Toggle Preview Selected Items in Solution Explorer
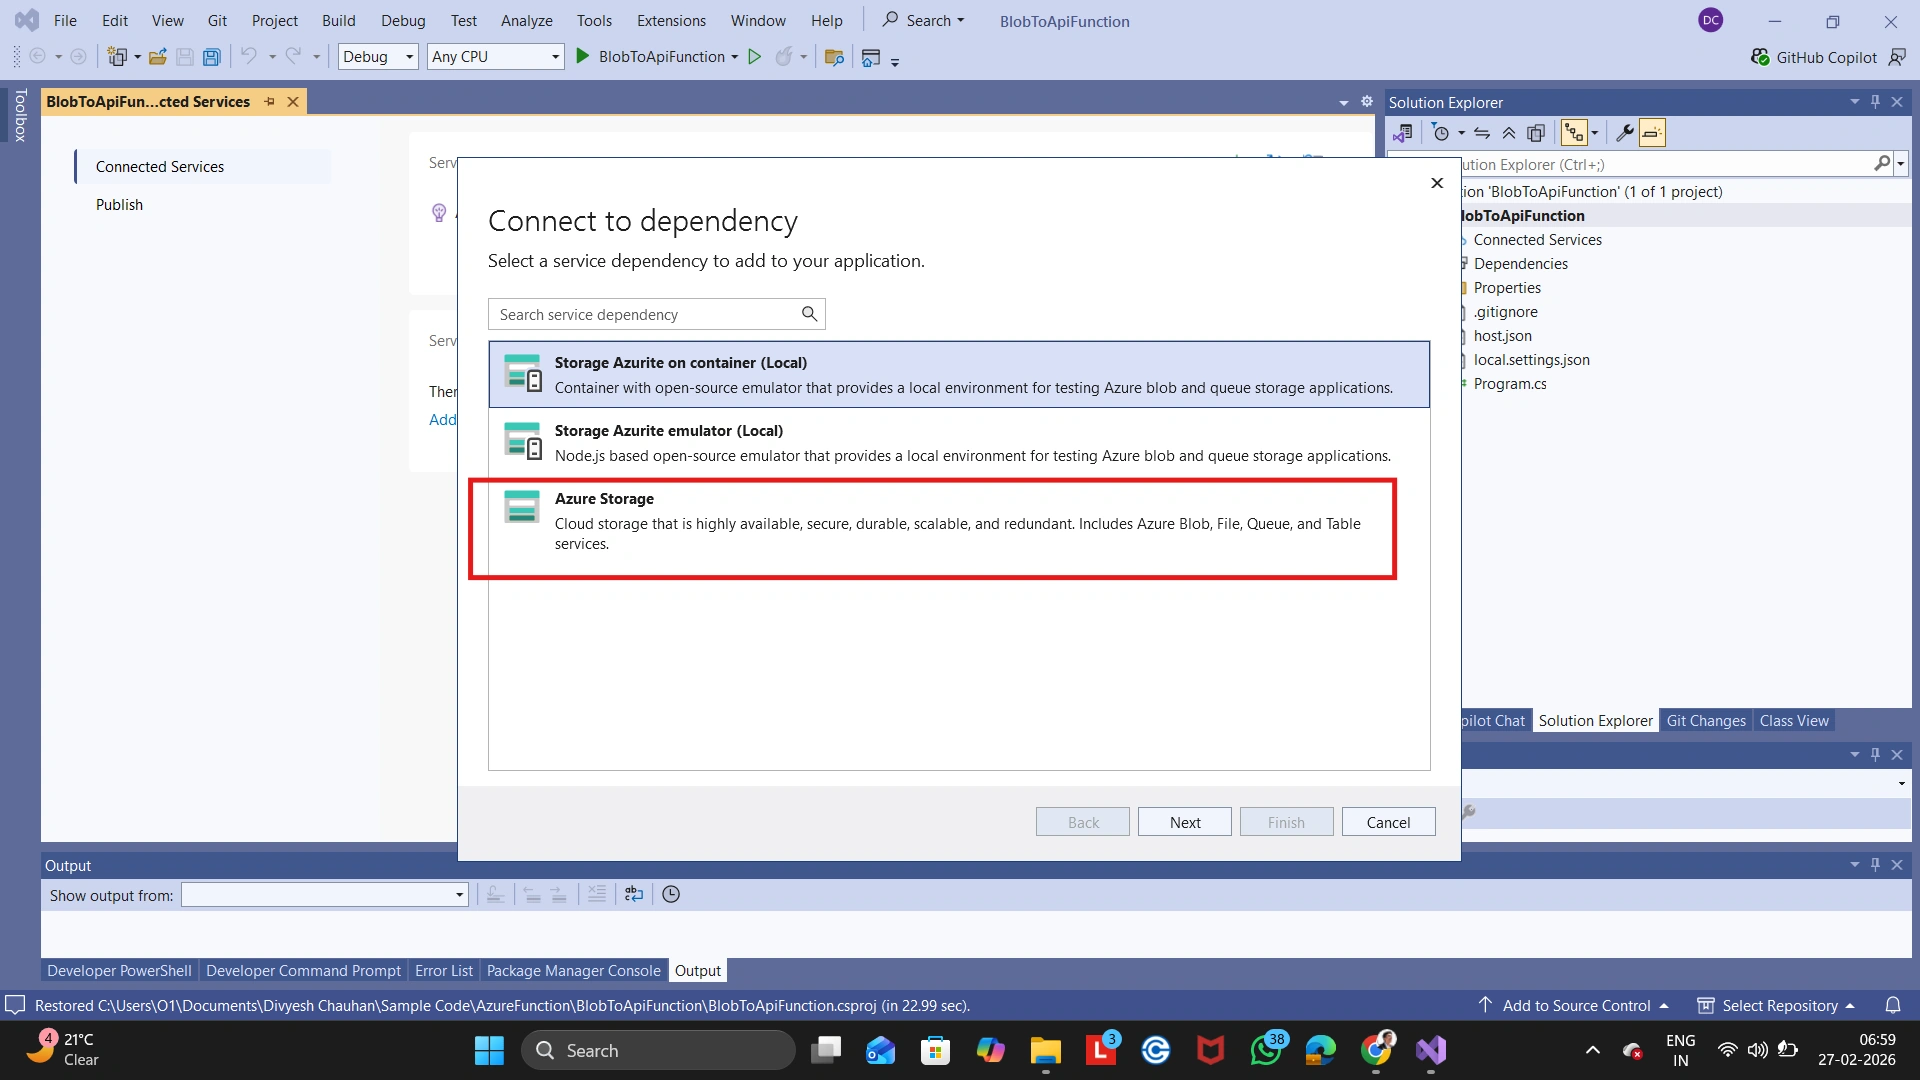Image resolution: width=1920 pixels, height=1080 pixels. tap(1652, 133)
